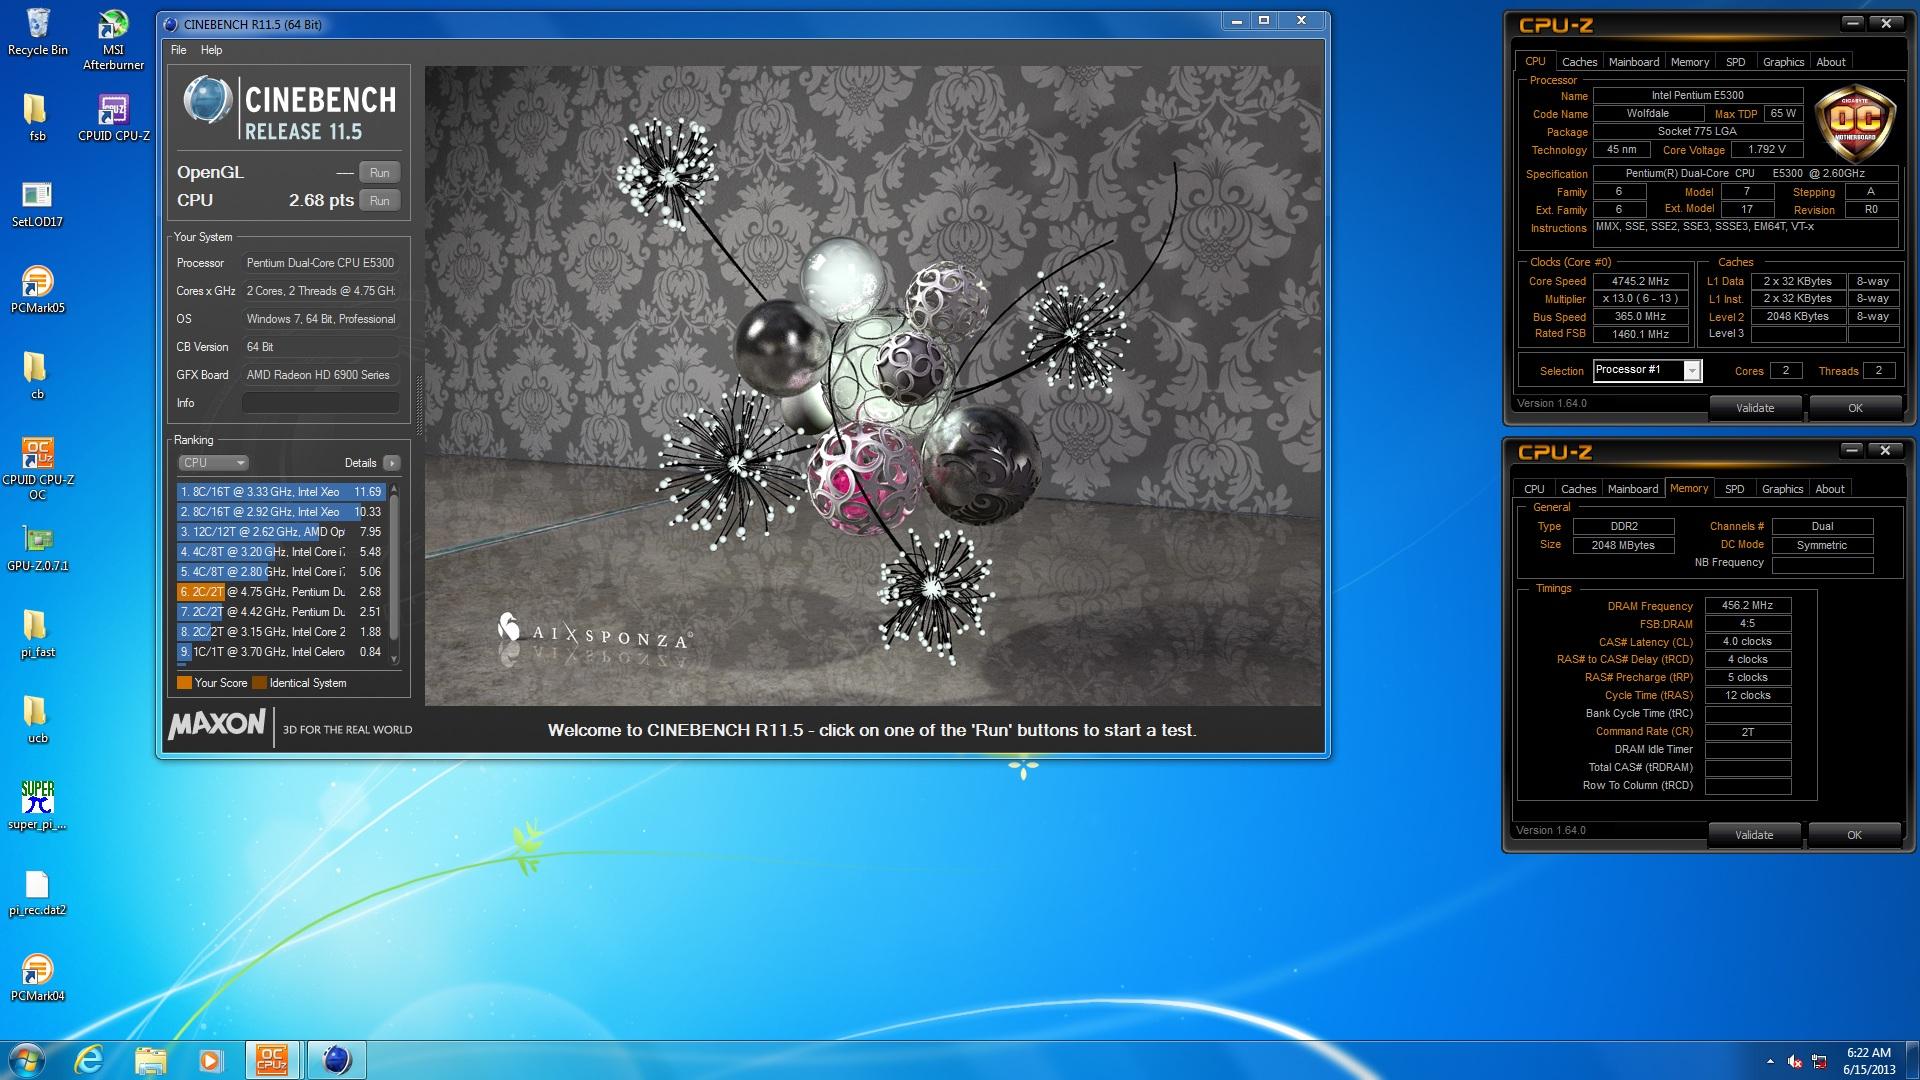
Task: Select the pi_fast folder icon
Action: click(37, 635)
